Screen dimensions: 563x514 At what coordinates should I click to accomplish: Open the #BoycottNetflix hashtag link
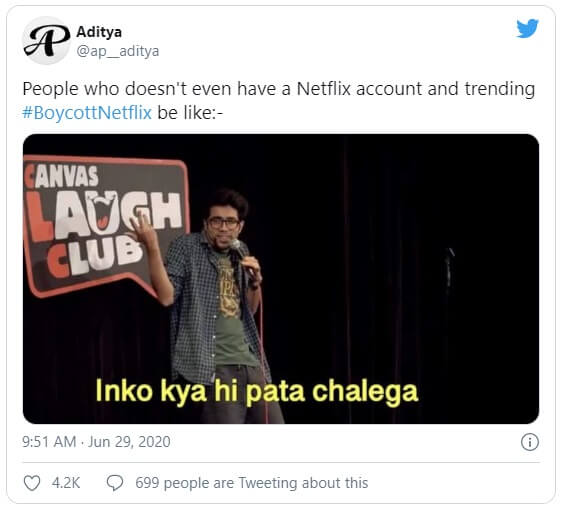coord(87,113)
